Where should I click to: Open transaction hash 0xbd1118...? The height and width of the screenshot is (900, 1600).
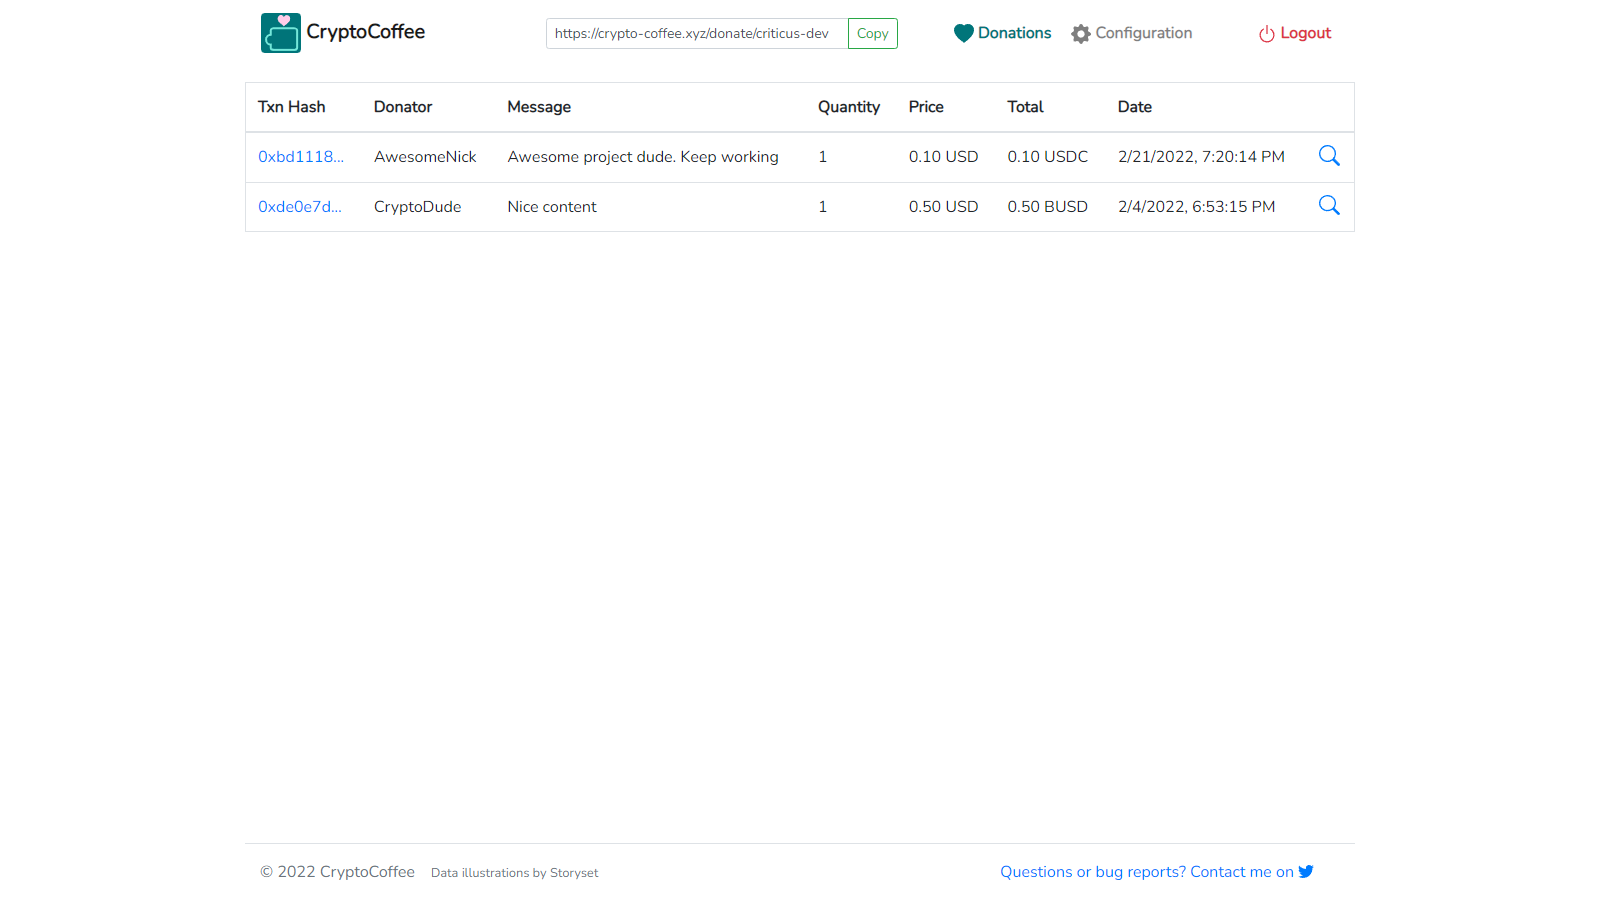[x=301, y=157]
